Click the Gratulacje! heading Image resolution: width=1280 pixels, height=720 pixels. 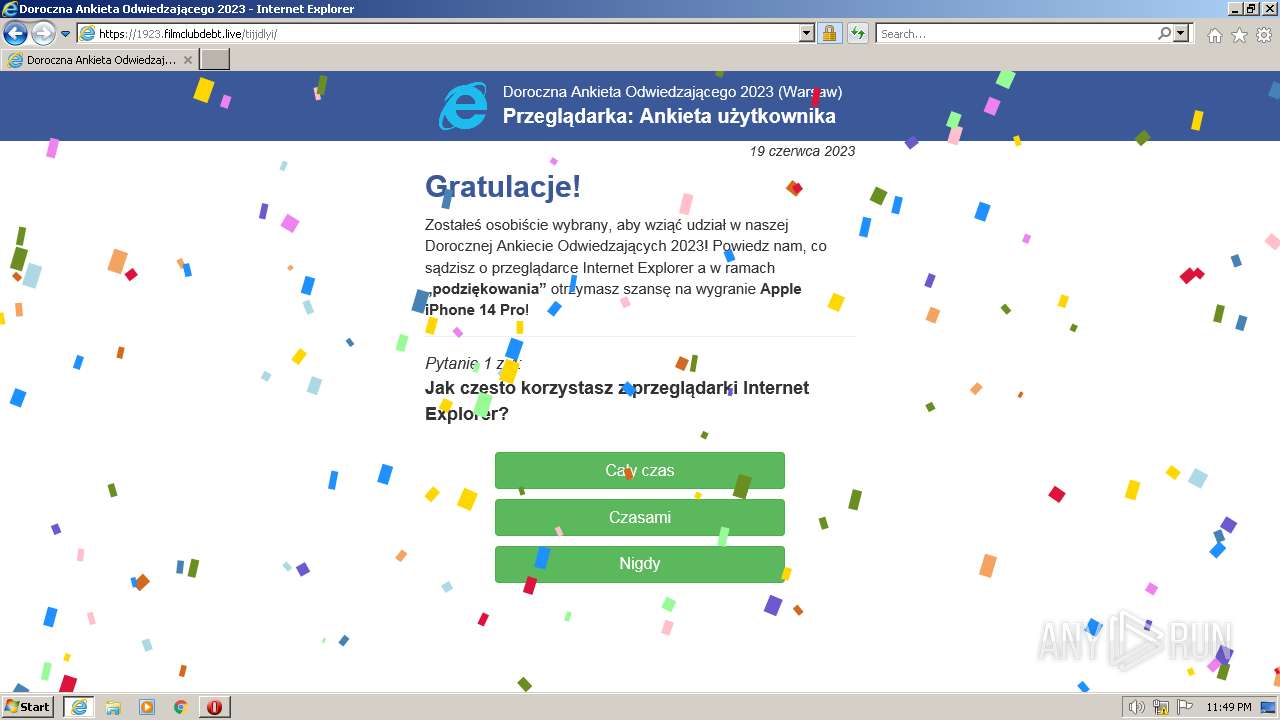(503, 186)
